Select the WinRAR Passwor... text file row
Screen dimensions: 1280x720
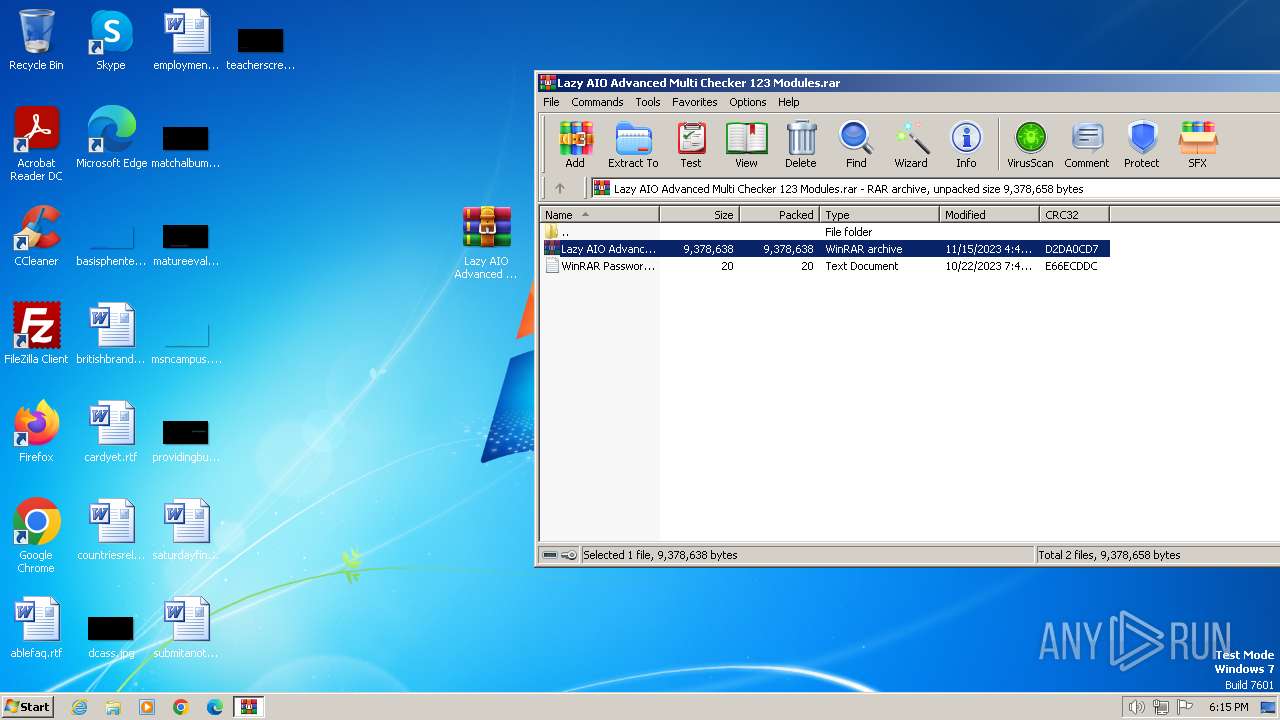pyautogui.click(x=826, y=266)
